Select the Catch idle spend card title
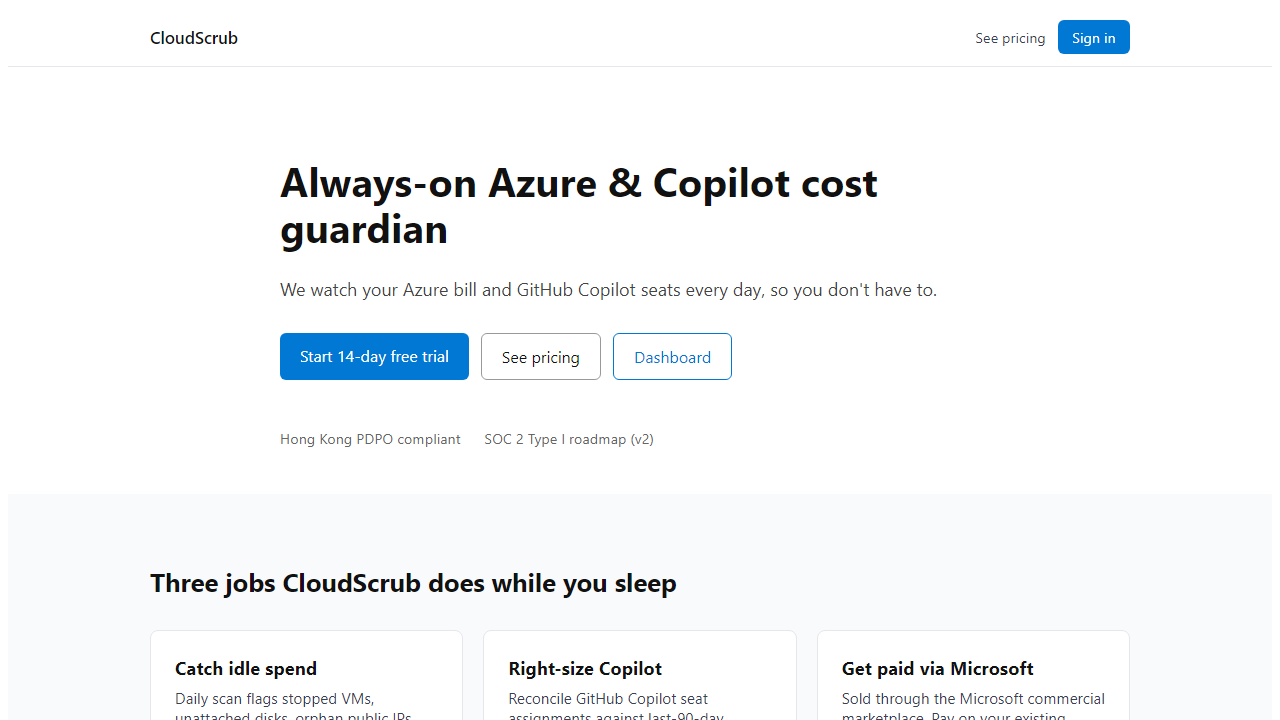Viewport: 1280px width, 720px height. [x=246, y=669]
